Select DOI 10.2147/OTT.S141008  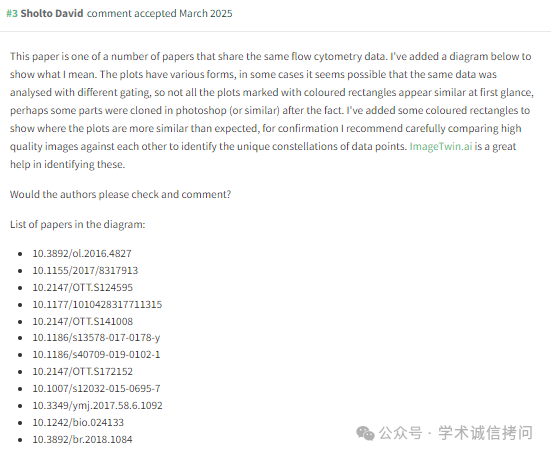[x=83, y=321]
